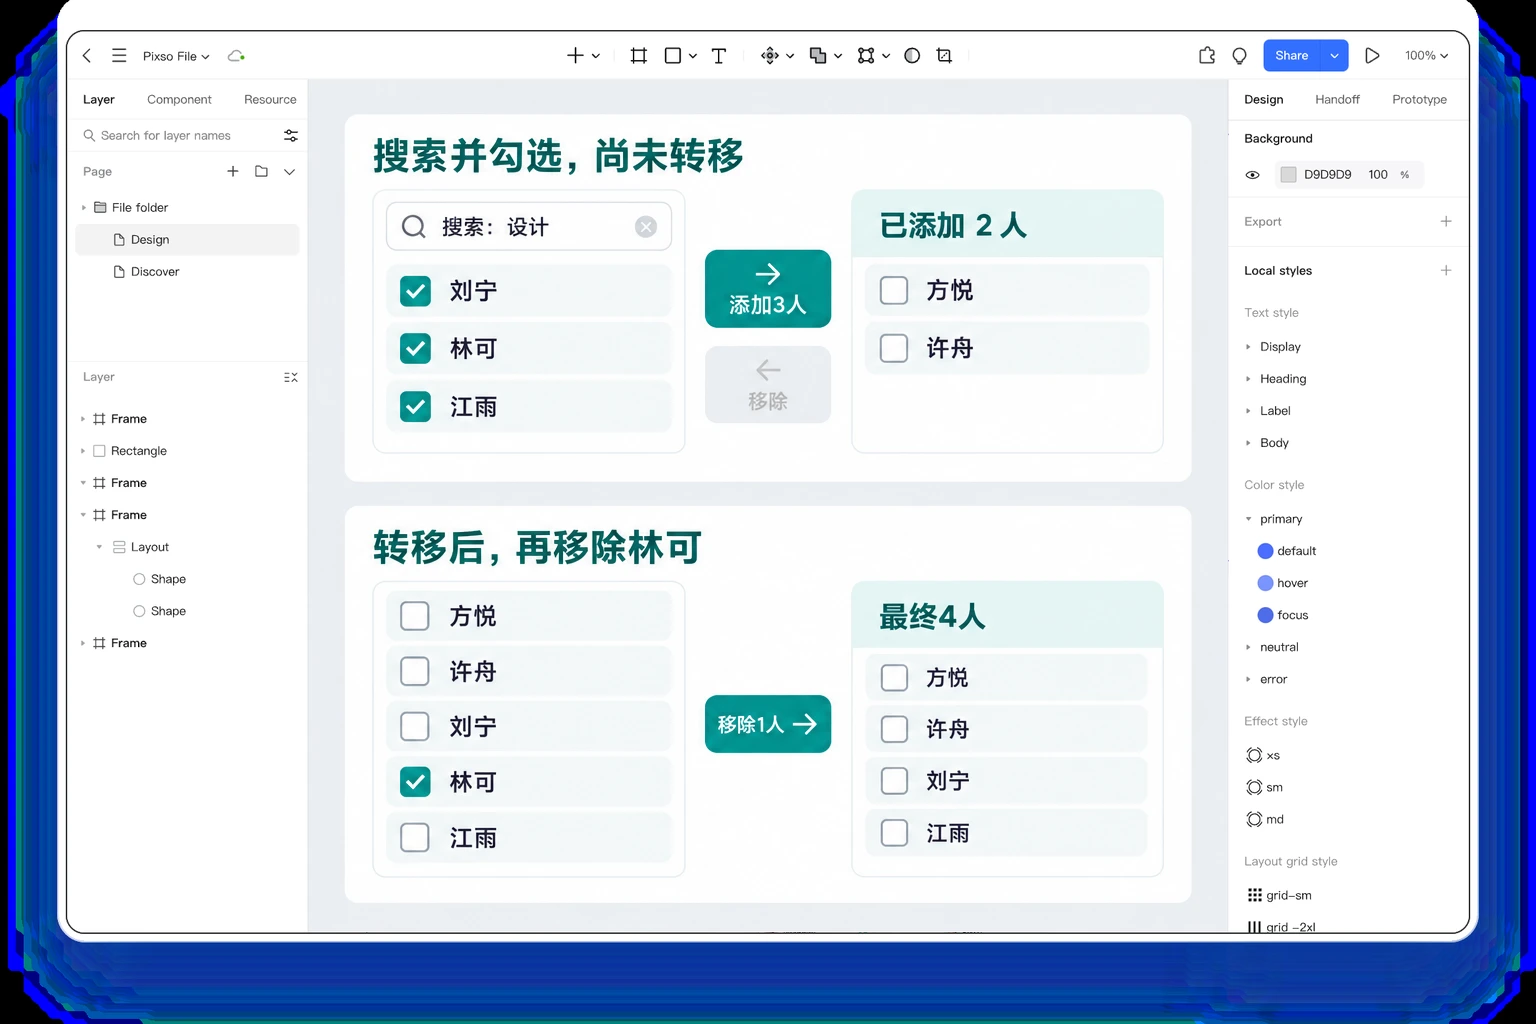The height and width of the screenshot is (1024, 1536).
Task: Create a new page folder icon
Action: pos(261,171)
